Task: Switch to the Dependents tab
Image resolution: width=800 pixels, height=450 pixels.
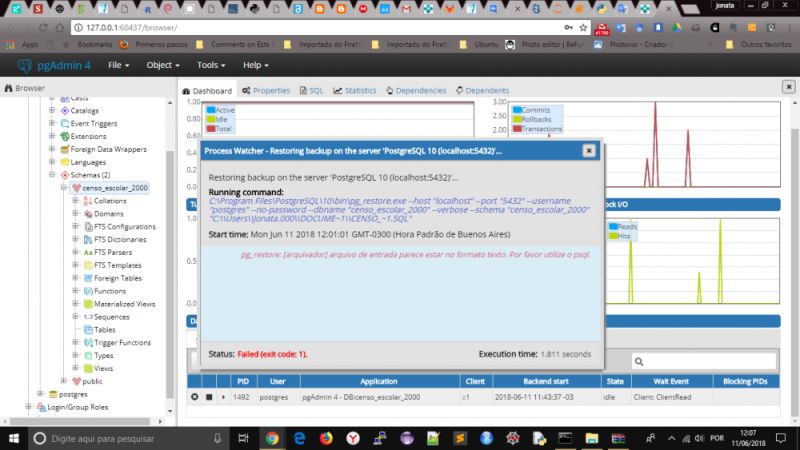Action: [x=482, y=90]
